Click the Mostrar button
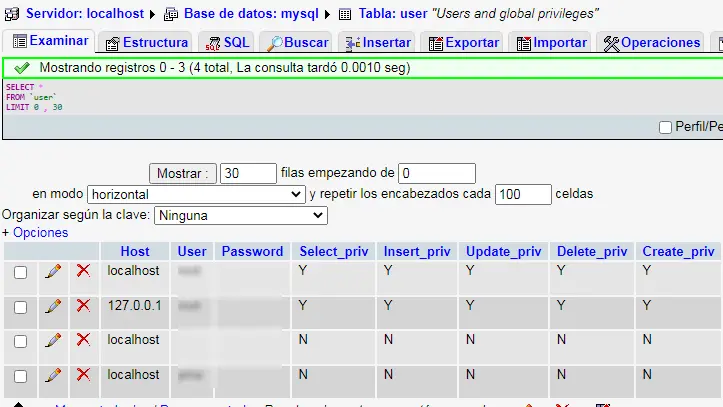Image resolution: width=723 pixels, height=407 pixels. [x=183, y=174]
